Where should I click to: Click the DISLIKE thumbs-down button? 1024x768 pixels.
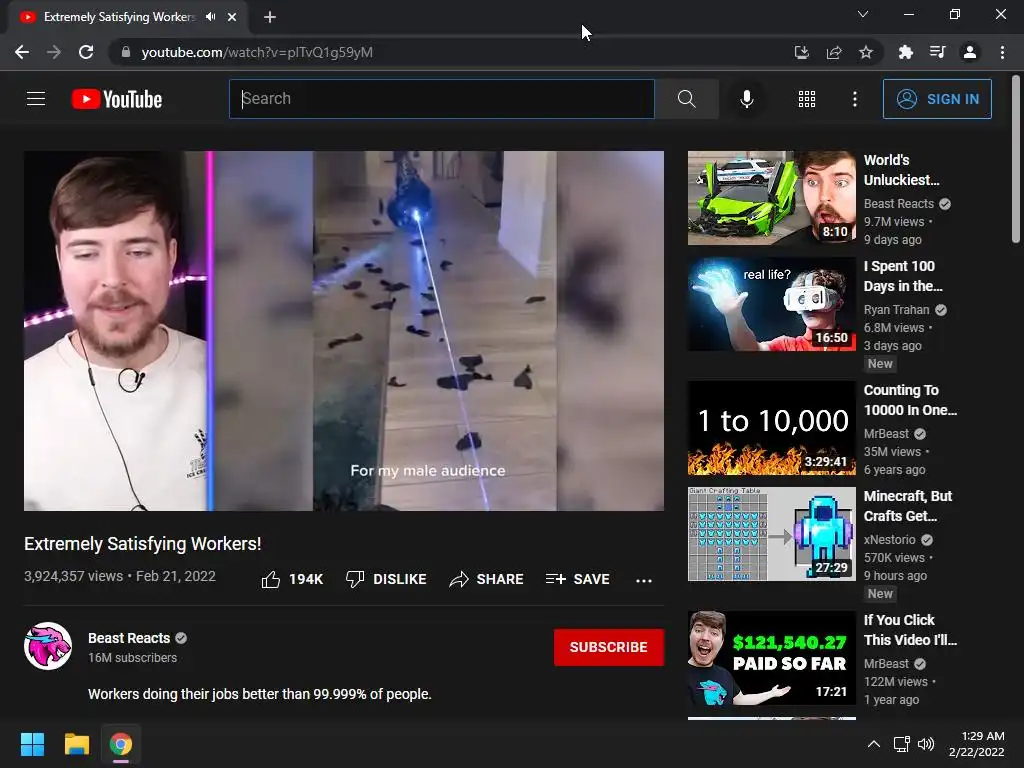click(x=386, y=579)
